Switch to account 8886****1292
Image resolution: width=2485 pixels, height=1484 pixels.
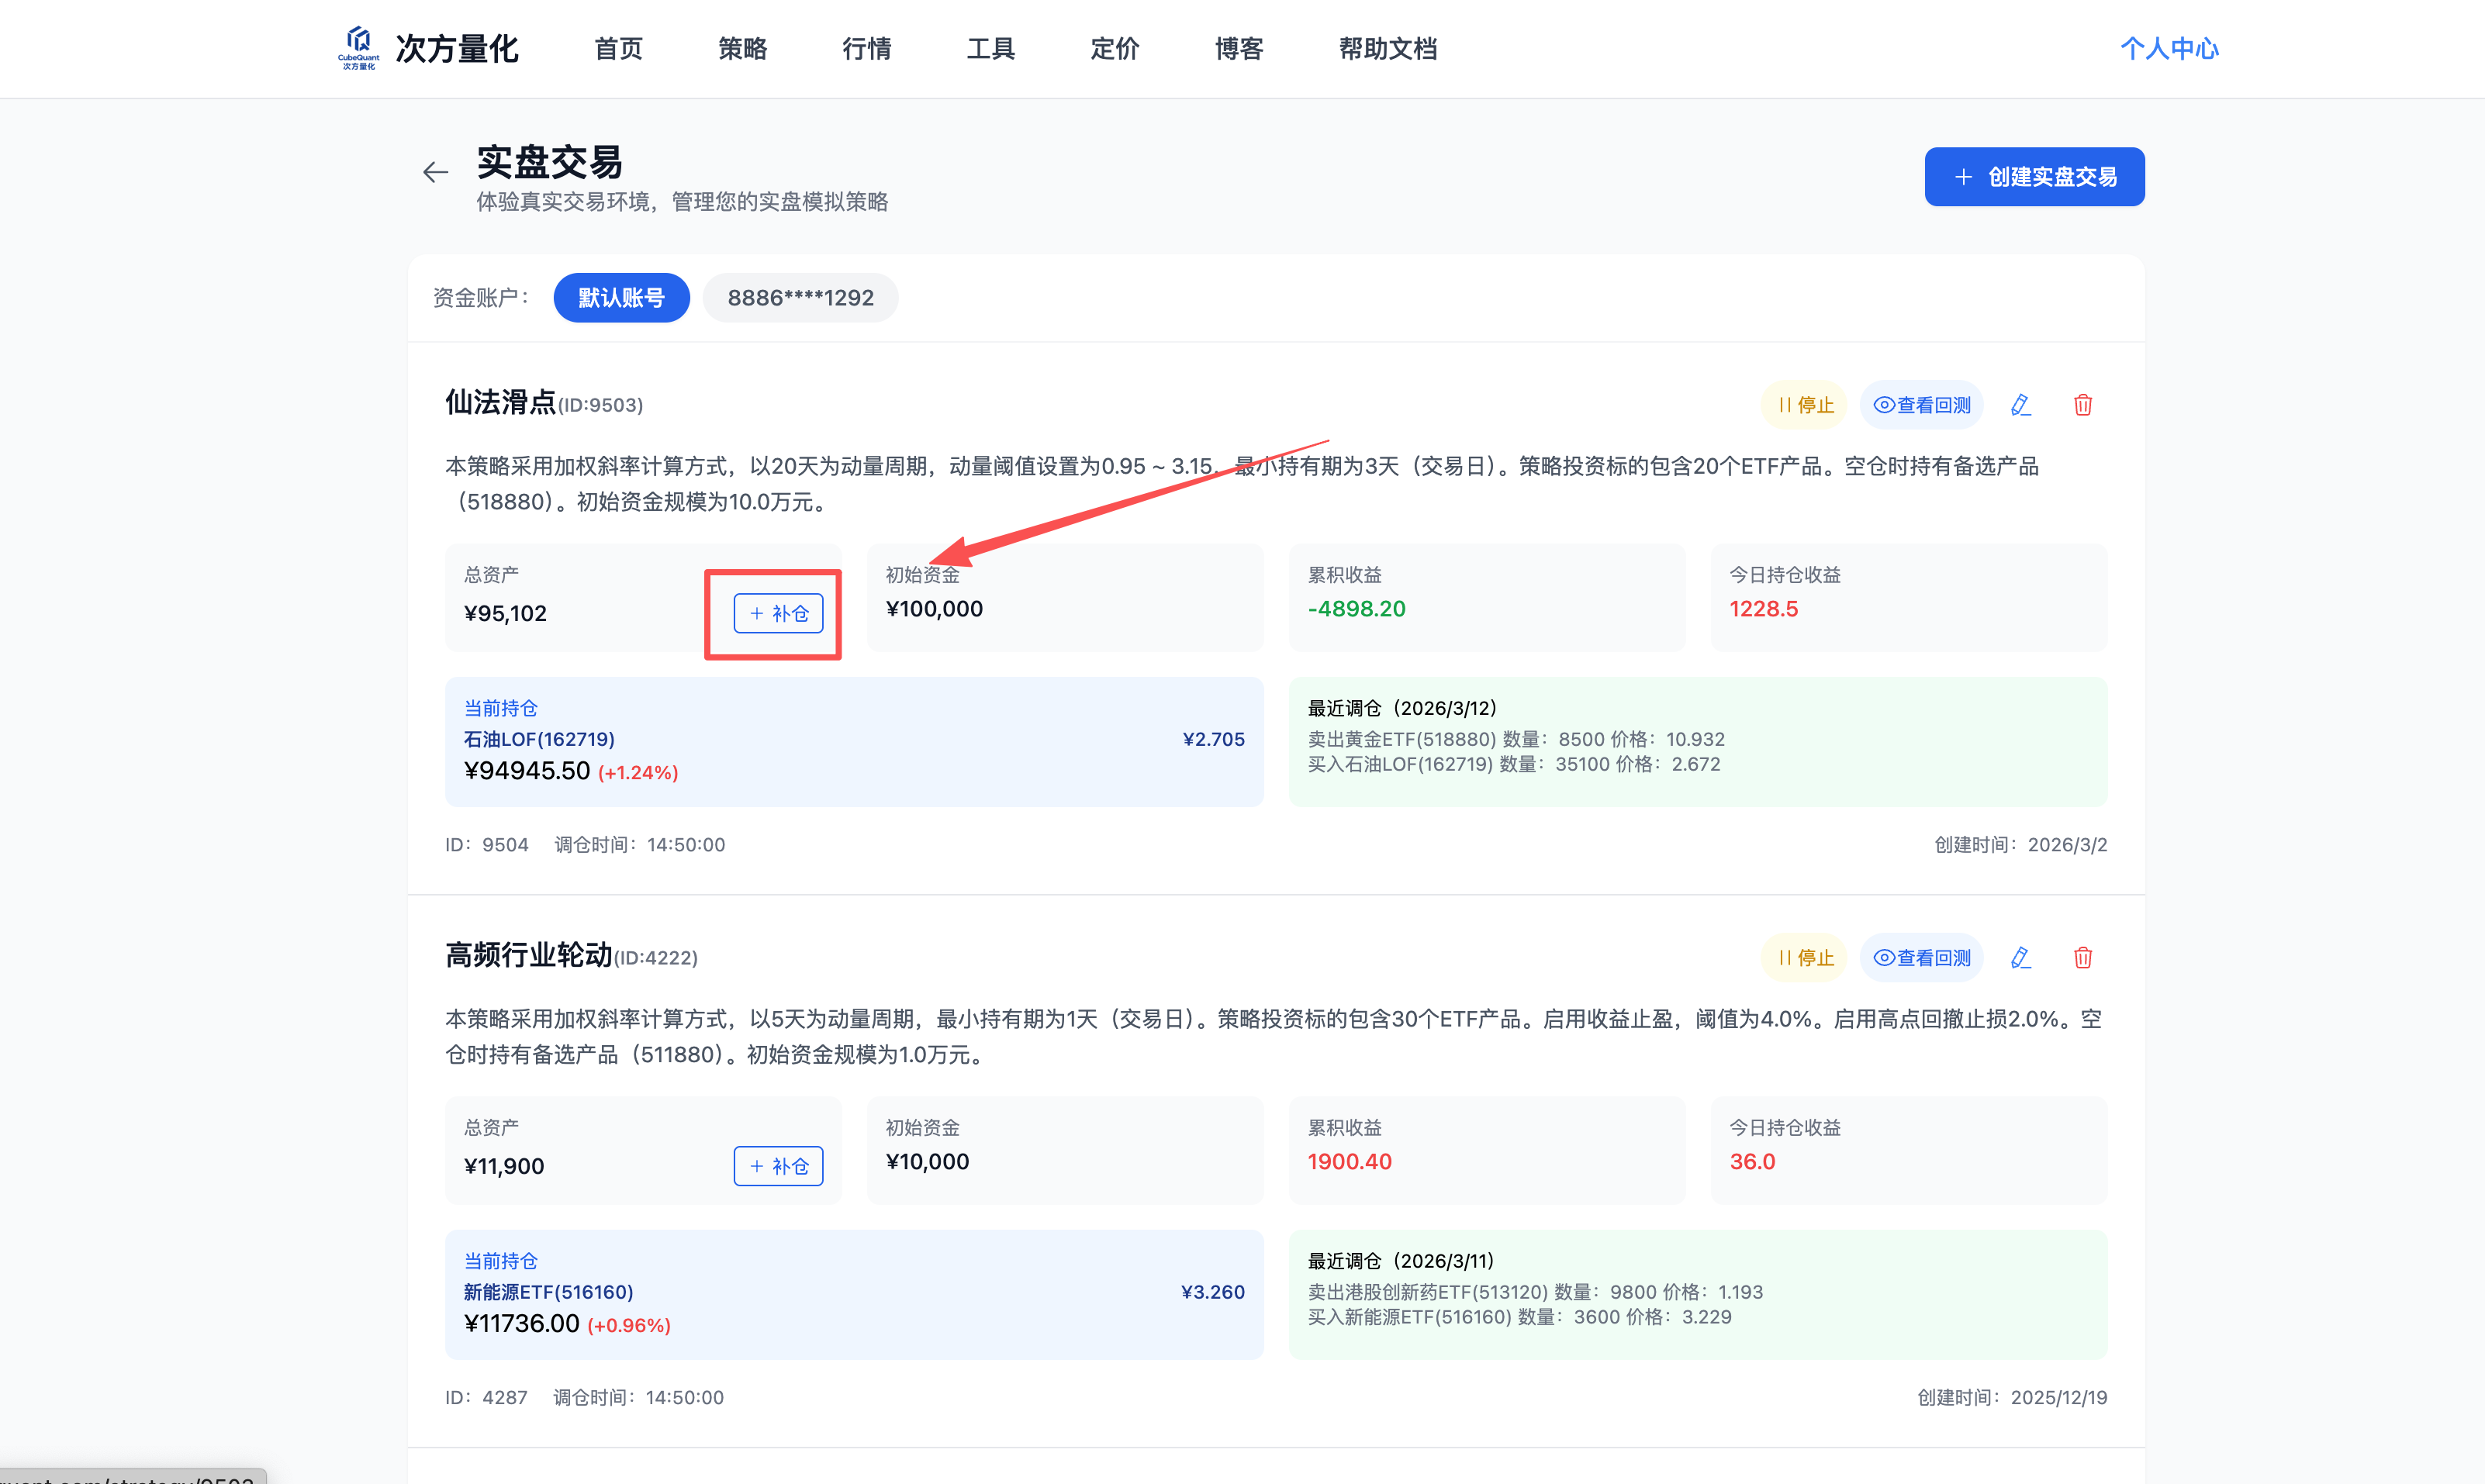pyautogui.click(x=800, y=298)
